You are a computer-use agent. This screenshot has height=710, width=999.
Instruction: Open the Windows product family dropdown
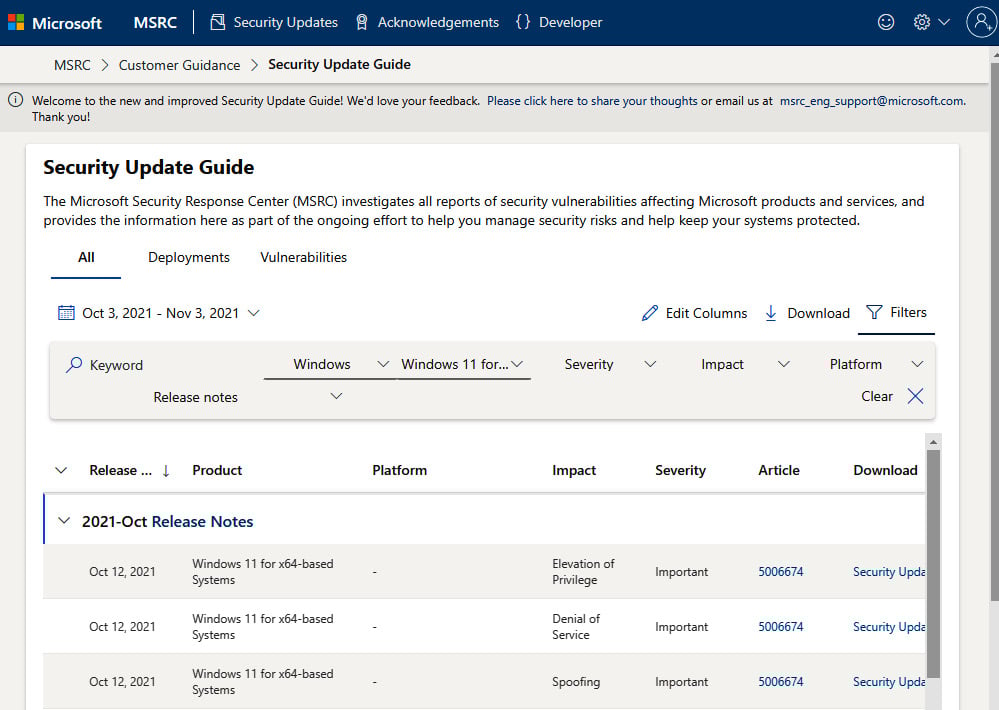tap(330, 365)
